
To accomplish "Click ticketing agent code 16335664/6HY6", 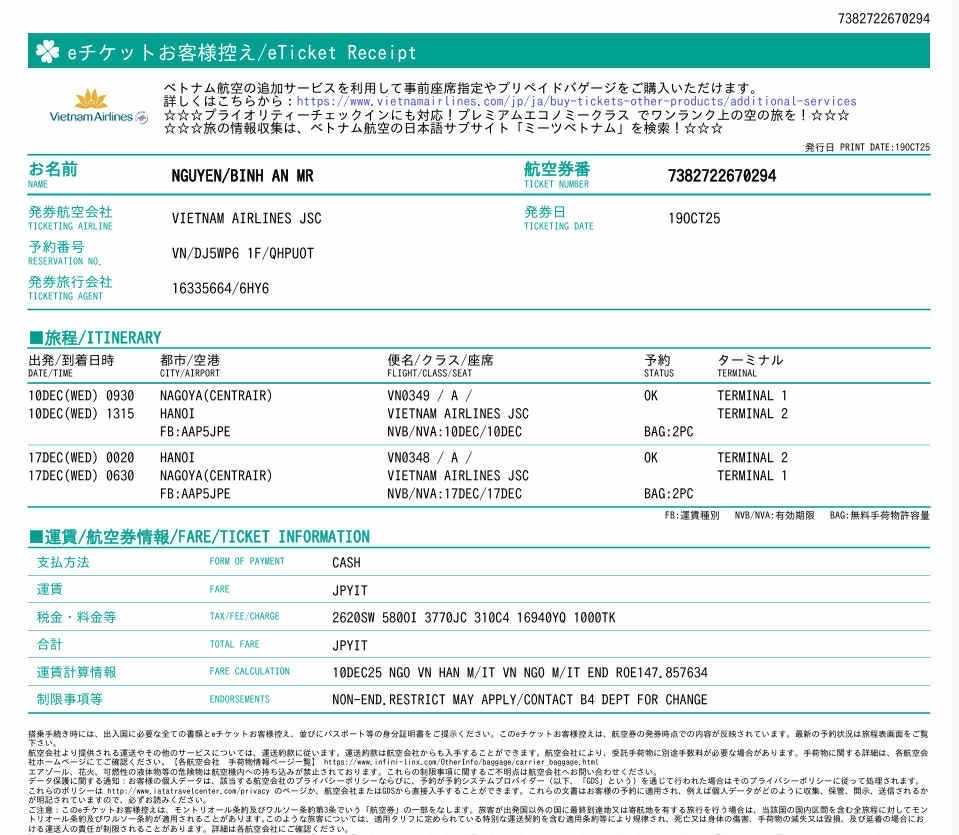I will click(220, 288).
